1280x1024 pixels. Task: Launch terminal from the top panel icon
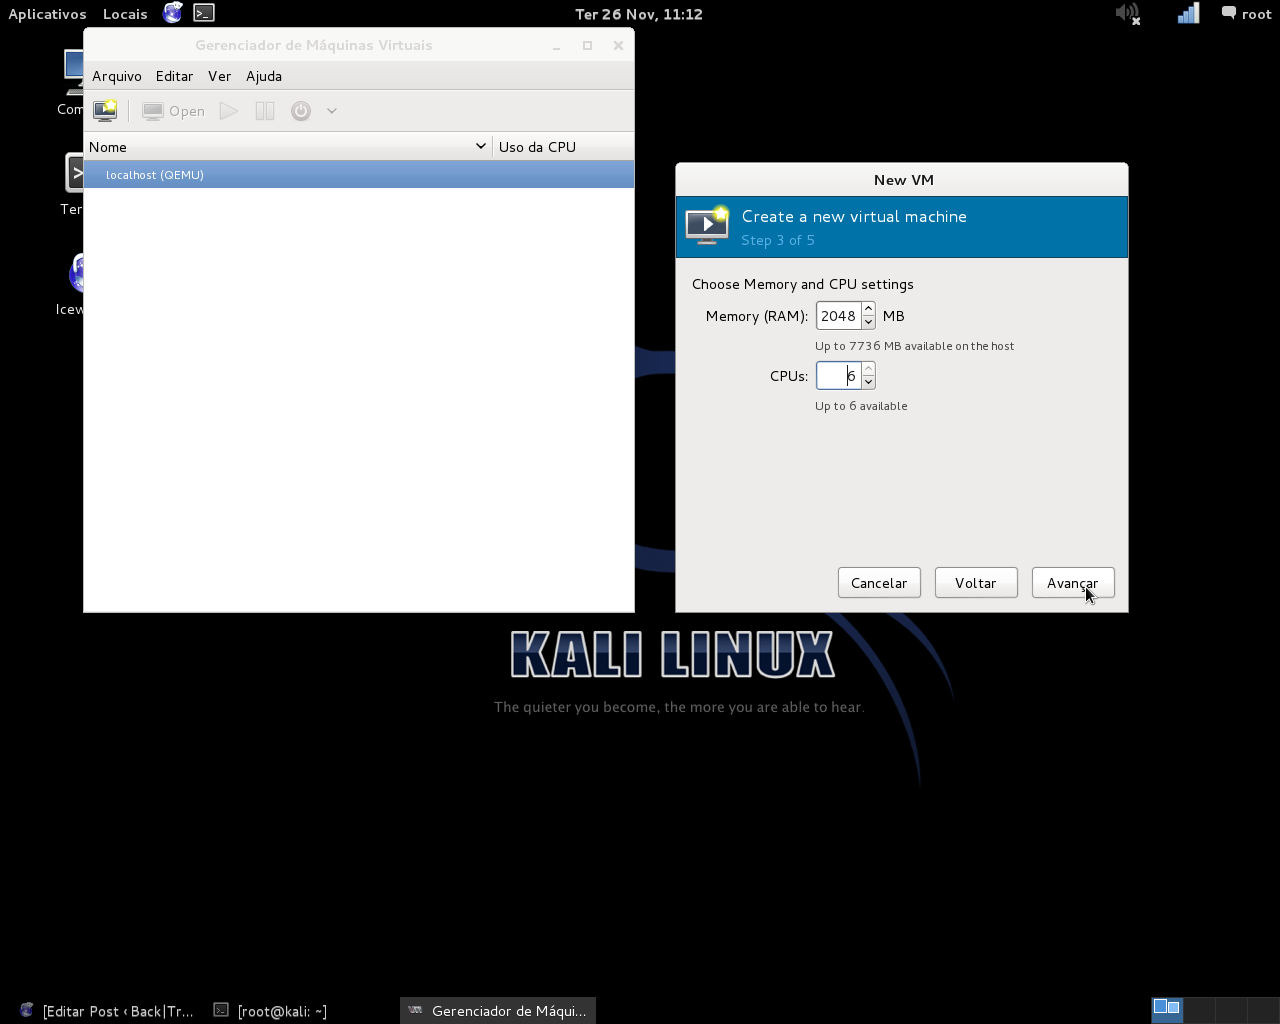pyautogui.click(x=204, y=13)
